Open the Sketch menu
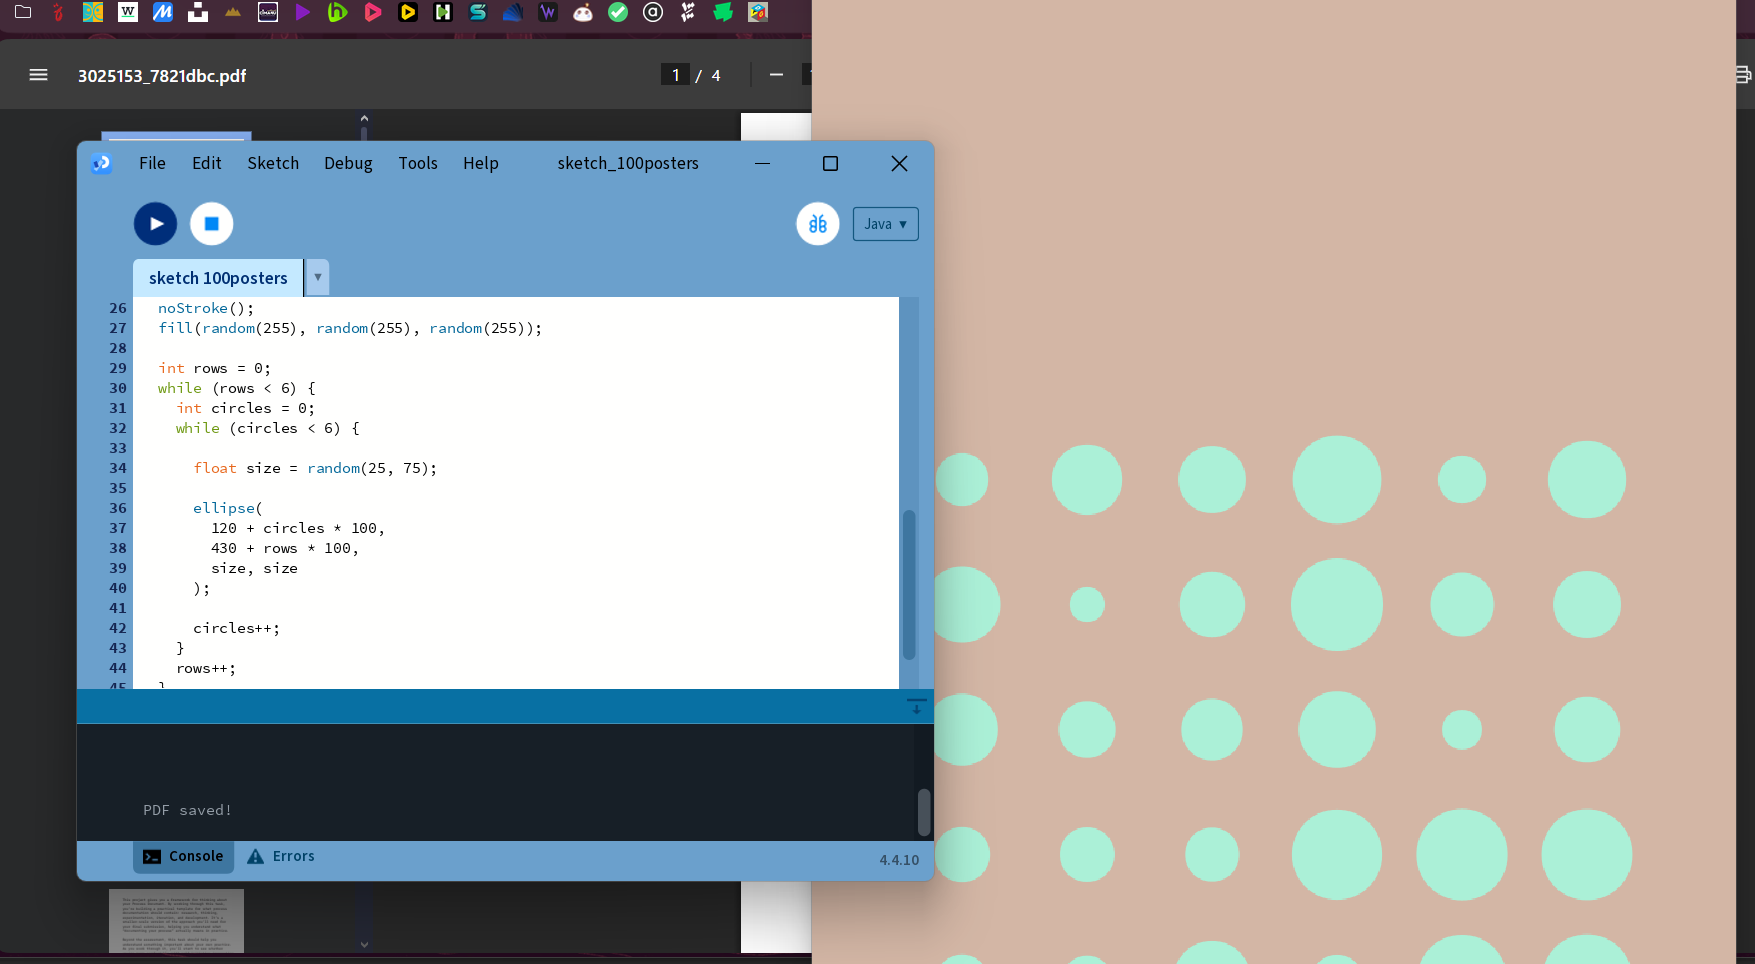 (273, 163)
